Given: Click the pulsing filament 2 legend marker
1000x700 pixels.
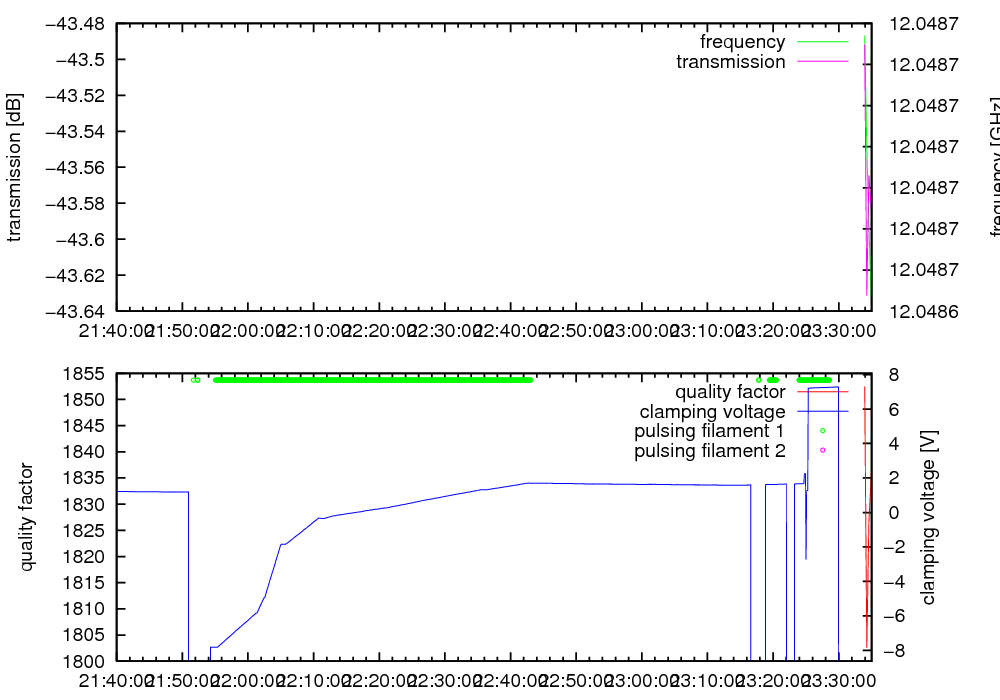Looking at the screenshot, I should 822,451.
